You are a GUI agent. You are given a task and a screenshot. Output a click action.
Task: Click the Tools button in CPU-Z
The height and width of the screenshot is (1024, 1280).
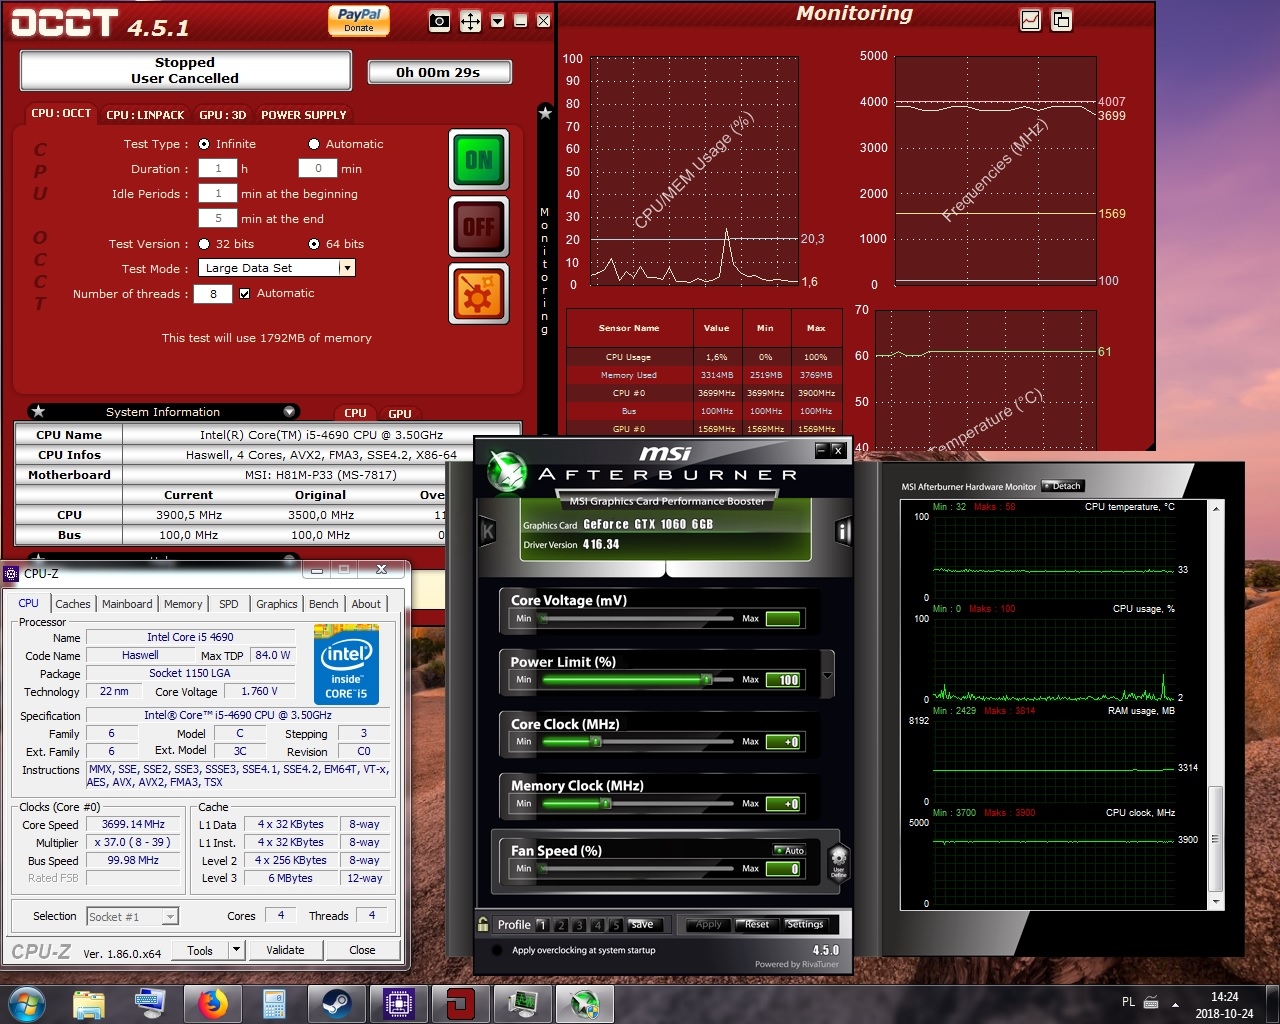200,950
